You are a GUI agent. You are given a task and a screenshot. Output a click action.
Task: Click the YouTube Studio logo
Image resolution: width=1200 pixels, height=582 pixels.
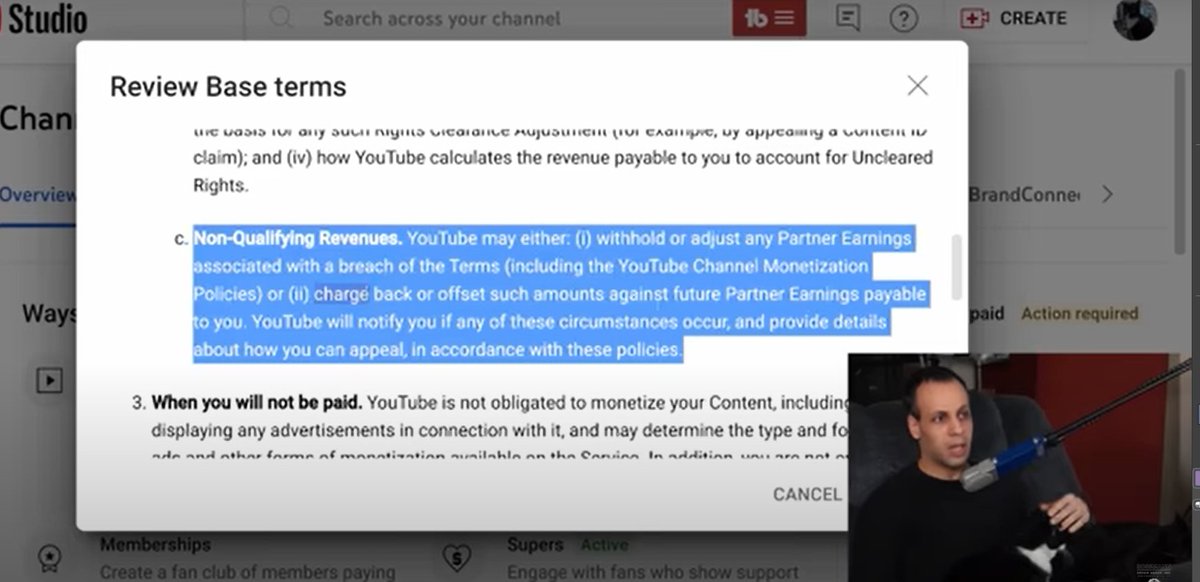[x=44, y=18]
